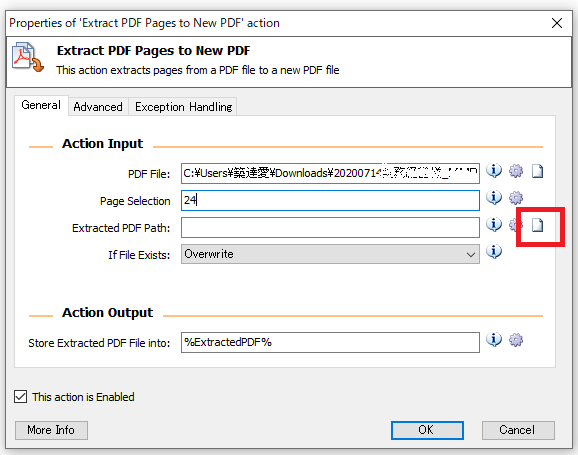578x455 pixels.
Task: Open More Info button
Action: pos(51,430)
